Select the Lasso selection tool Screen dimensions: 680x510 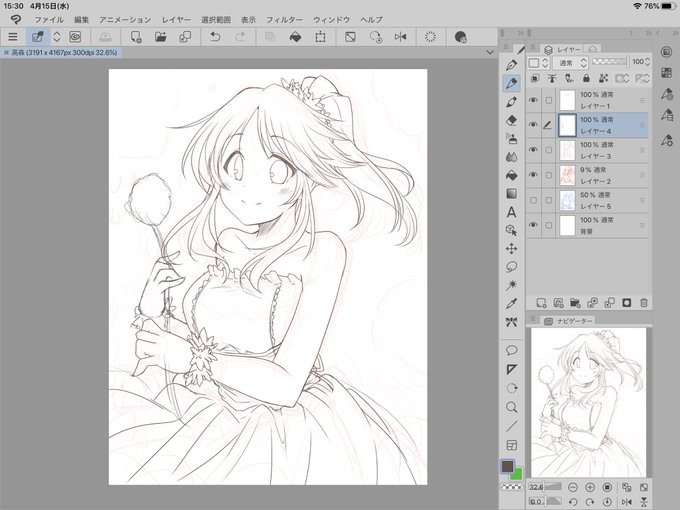512,267
